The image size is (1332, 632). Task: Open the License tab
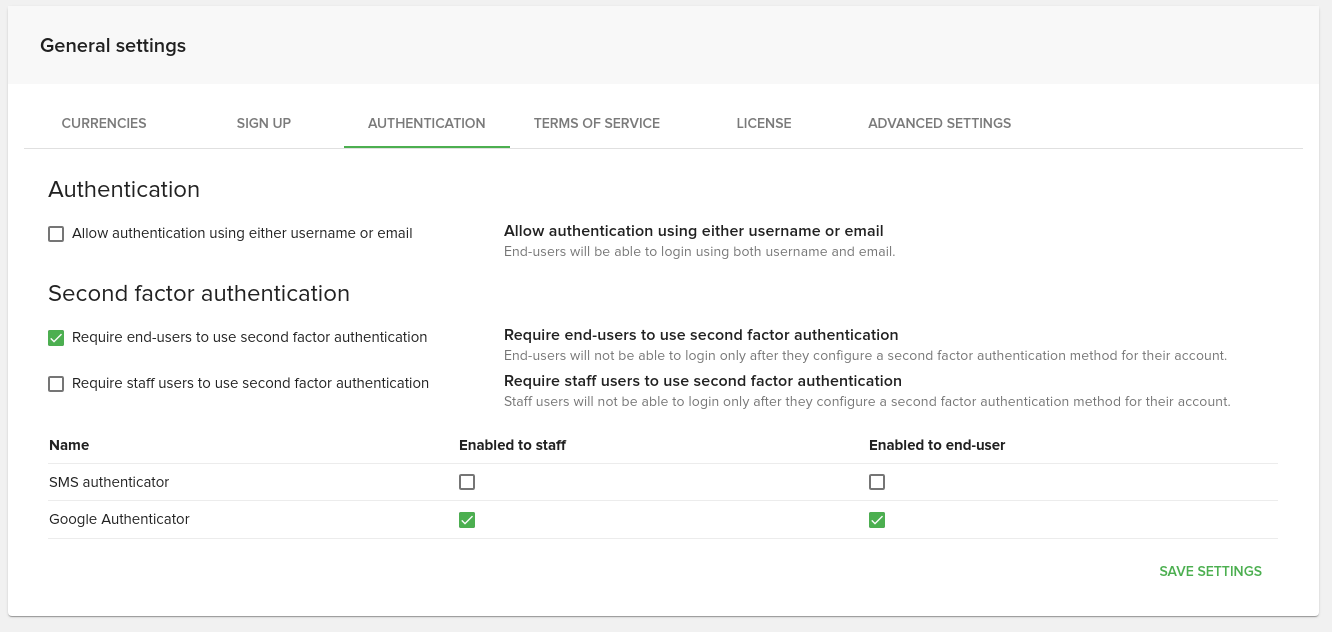764,123
